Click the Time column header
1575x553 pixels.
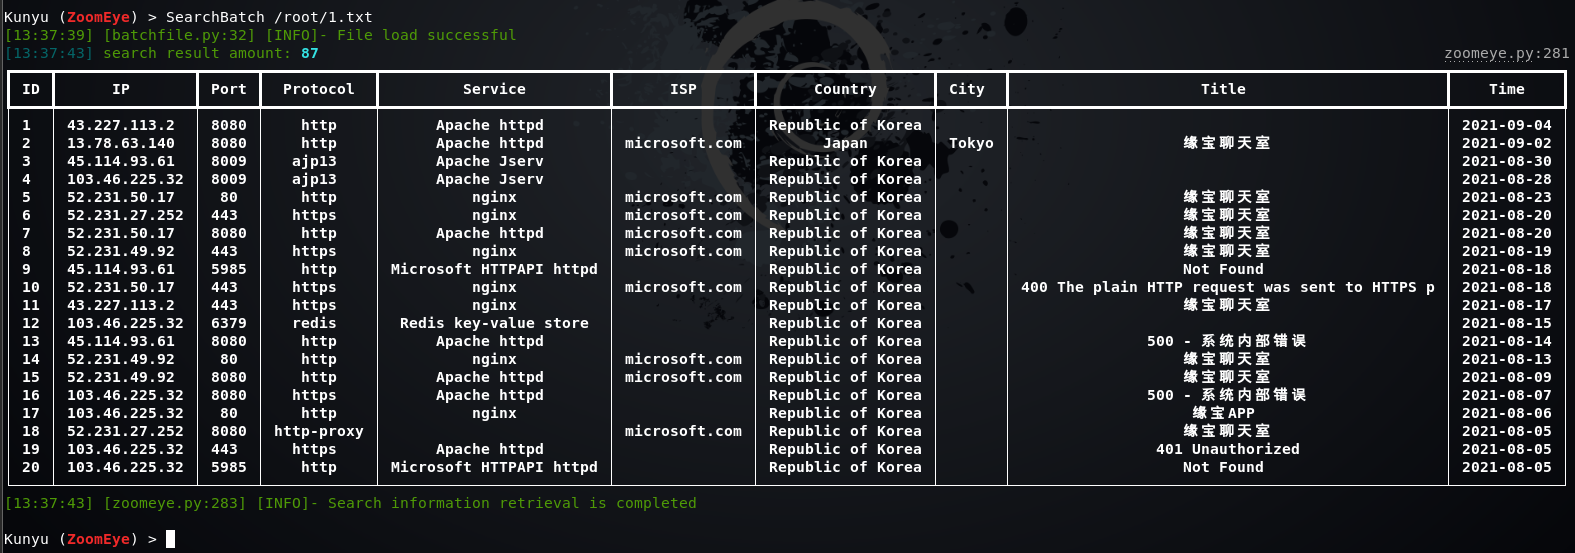(x=1506, y=89)
